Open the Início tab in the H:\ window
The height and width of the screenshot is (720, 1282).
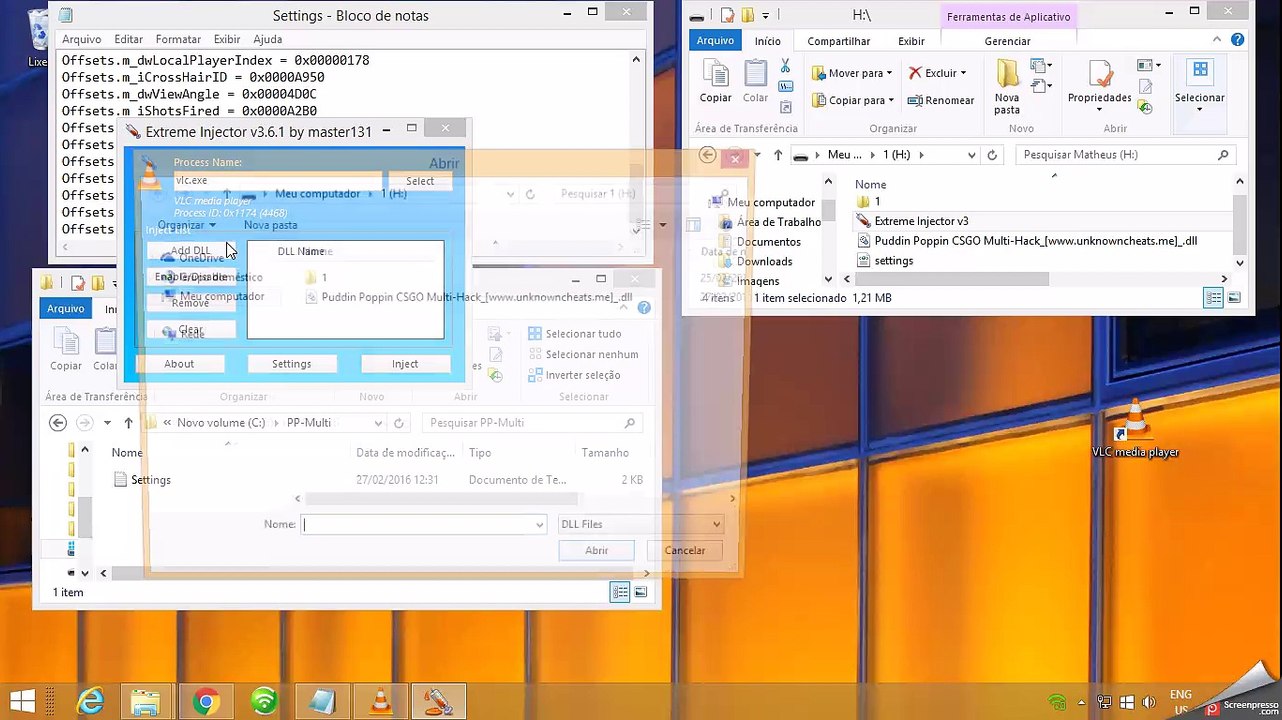pos(768,41)
